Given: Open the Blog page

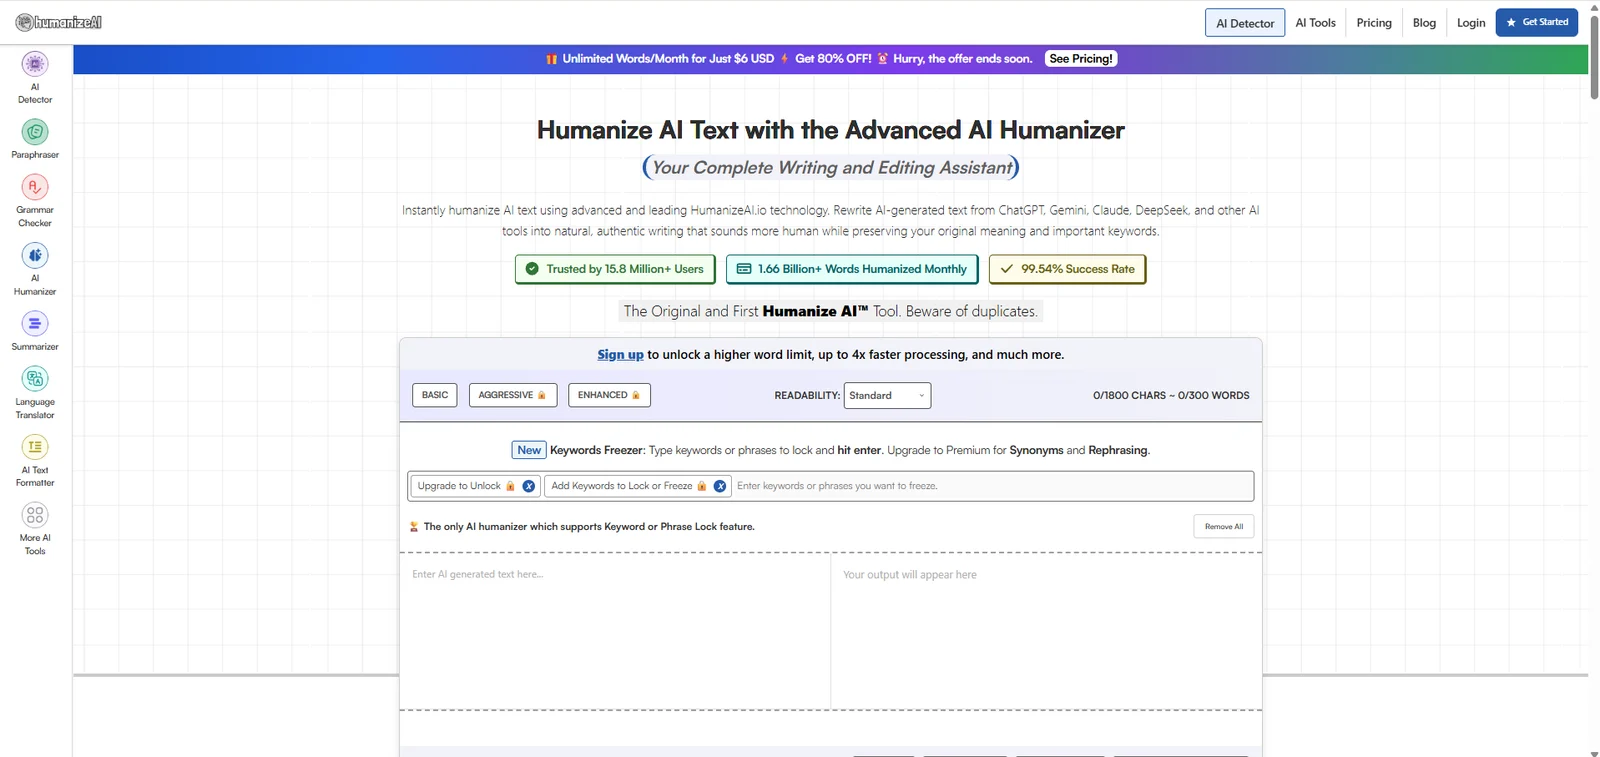Looking at the screenshot, I should coord(1424,23).
